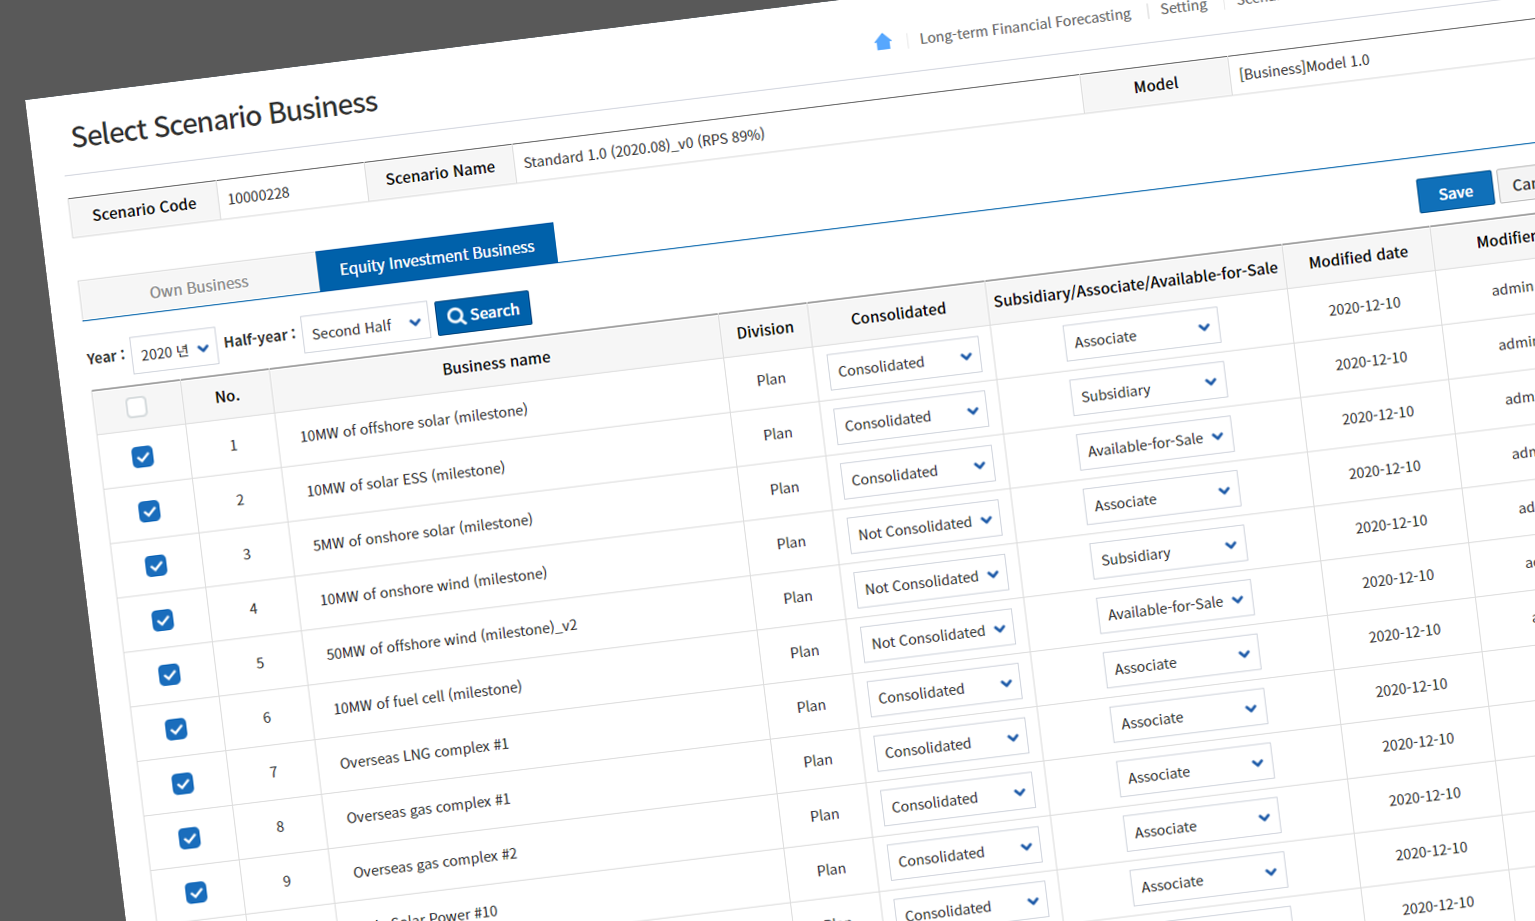Open the Setting menu
1535x921 pixels.
click(x=1184, y=8)
